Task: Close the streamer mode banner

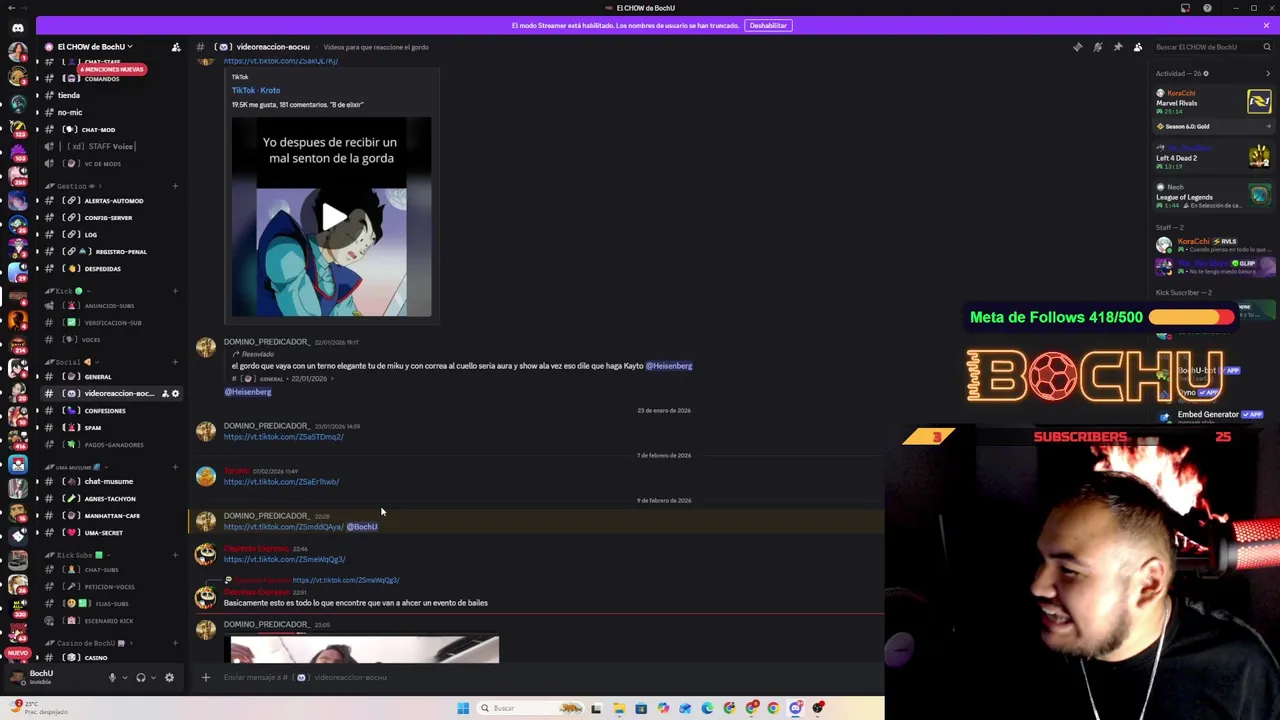Action: click(1267, 25)
